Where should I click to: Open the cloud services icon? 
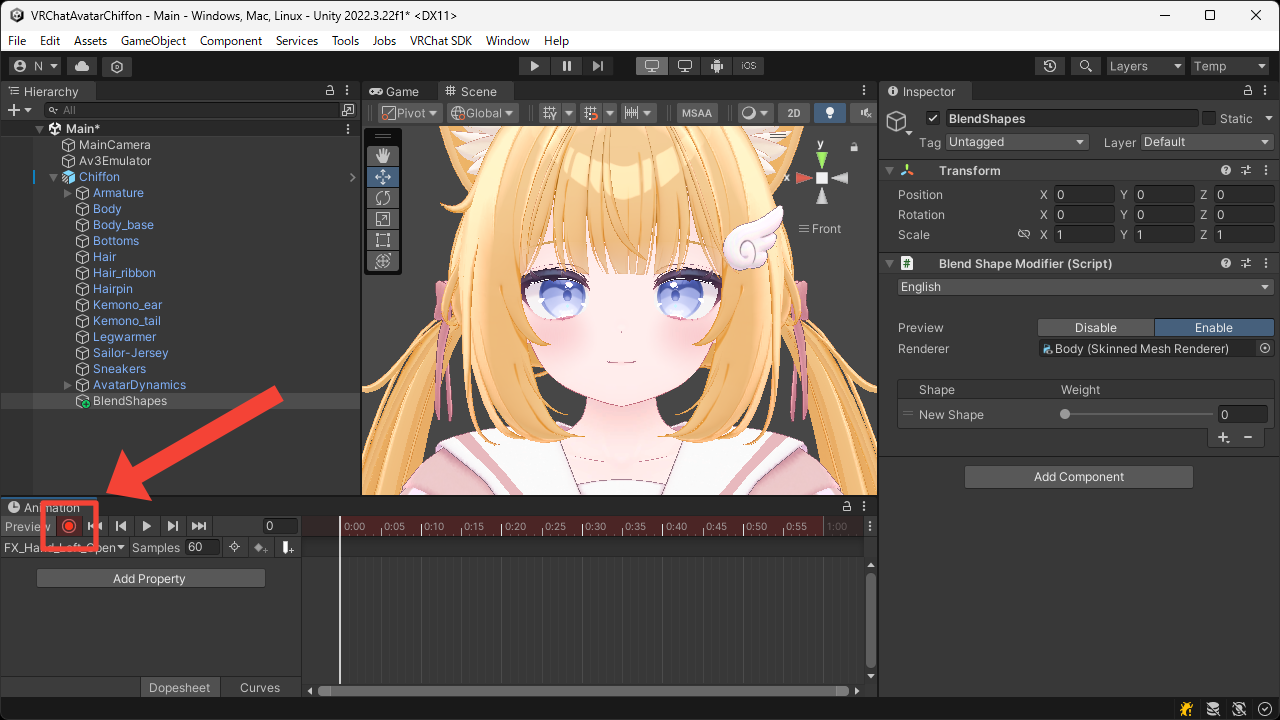click(82, 66)
